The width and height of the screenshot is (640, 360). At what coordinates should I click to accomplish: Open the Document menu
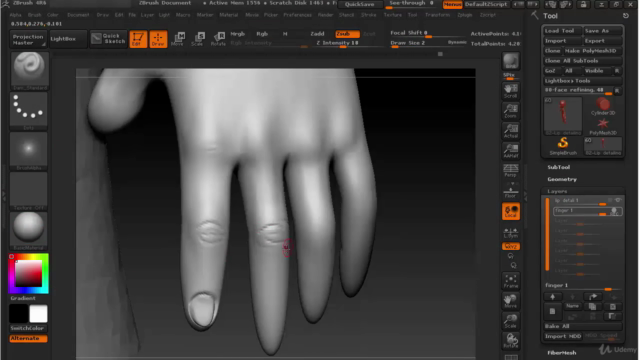(78, 15)
